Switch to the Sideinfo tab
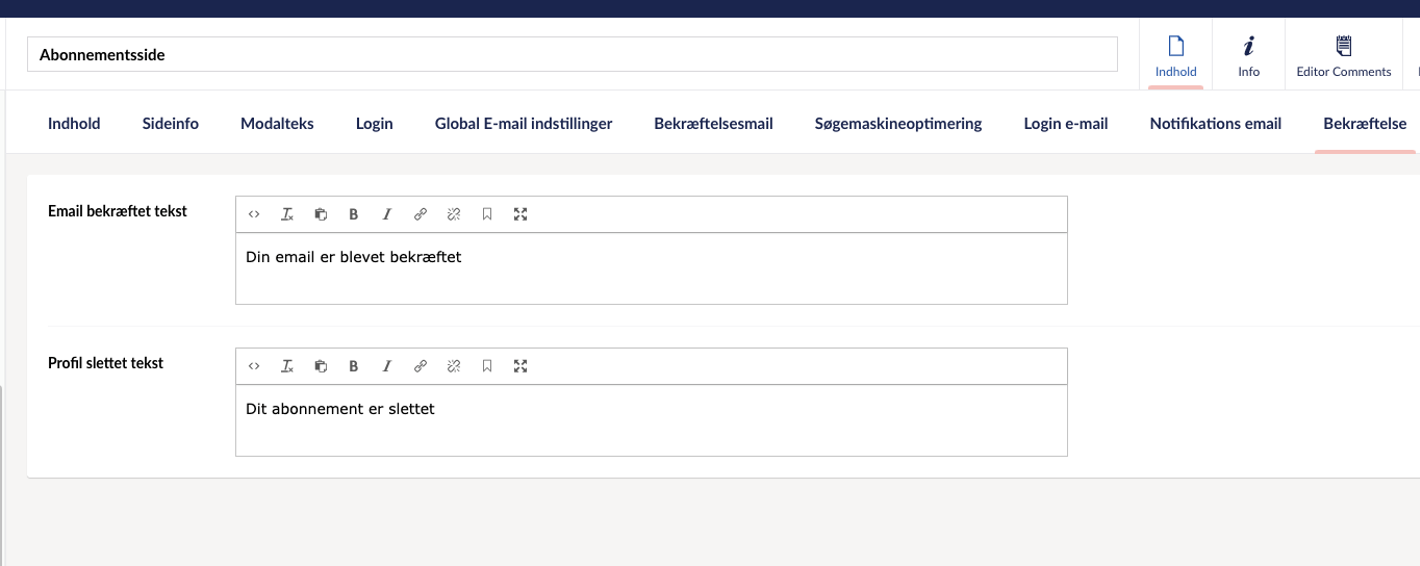The width and height of the screenshot is (1420, 566). (170, 124)
